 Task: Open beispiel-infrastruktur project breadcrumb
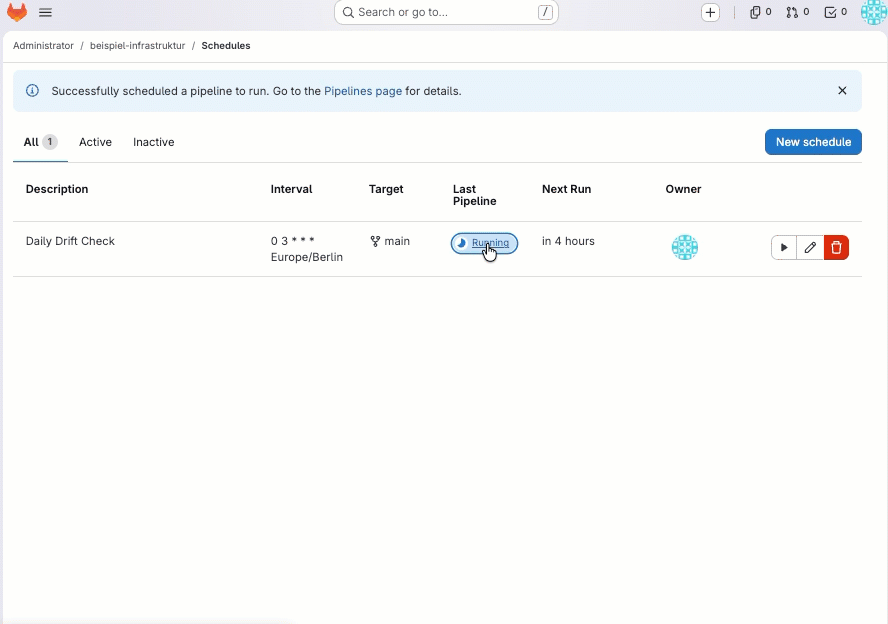[138, 46]
